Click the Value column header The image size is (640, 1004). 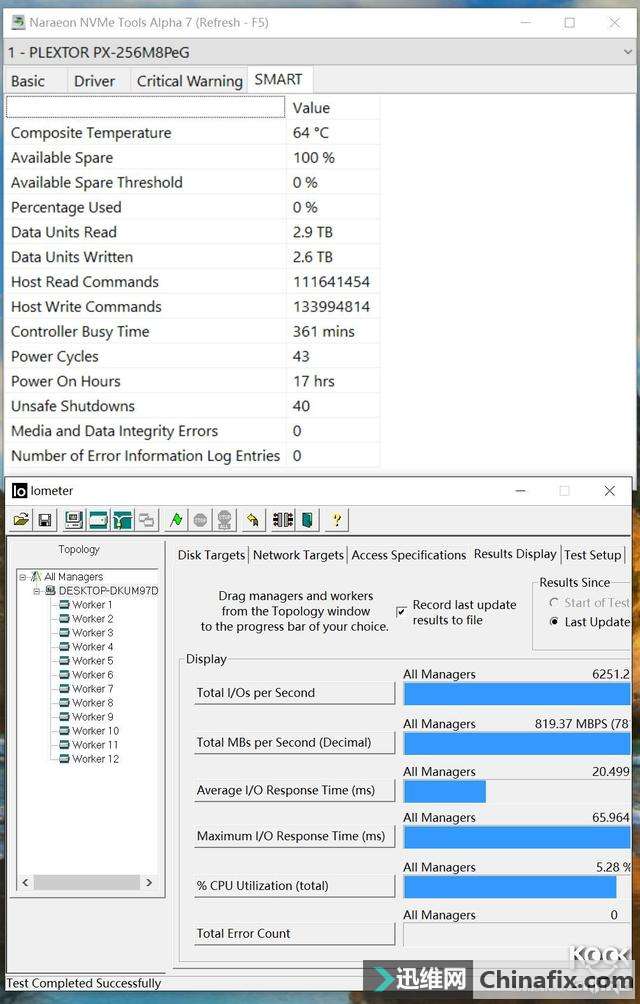[x=333, y=108]
